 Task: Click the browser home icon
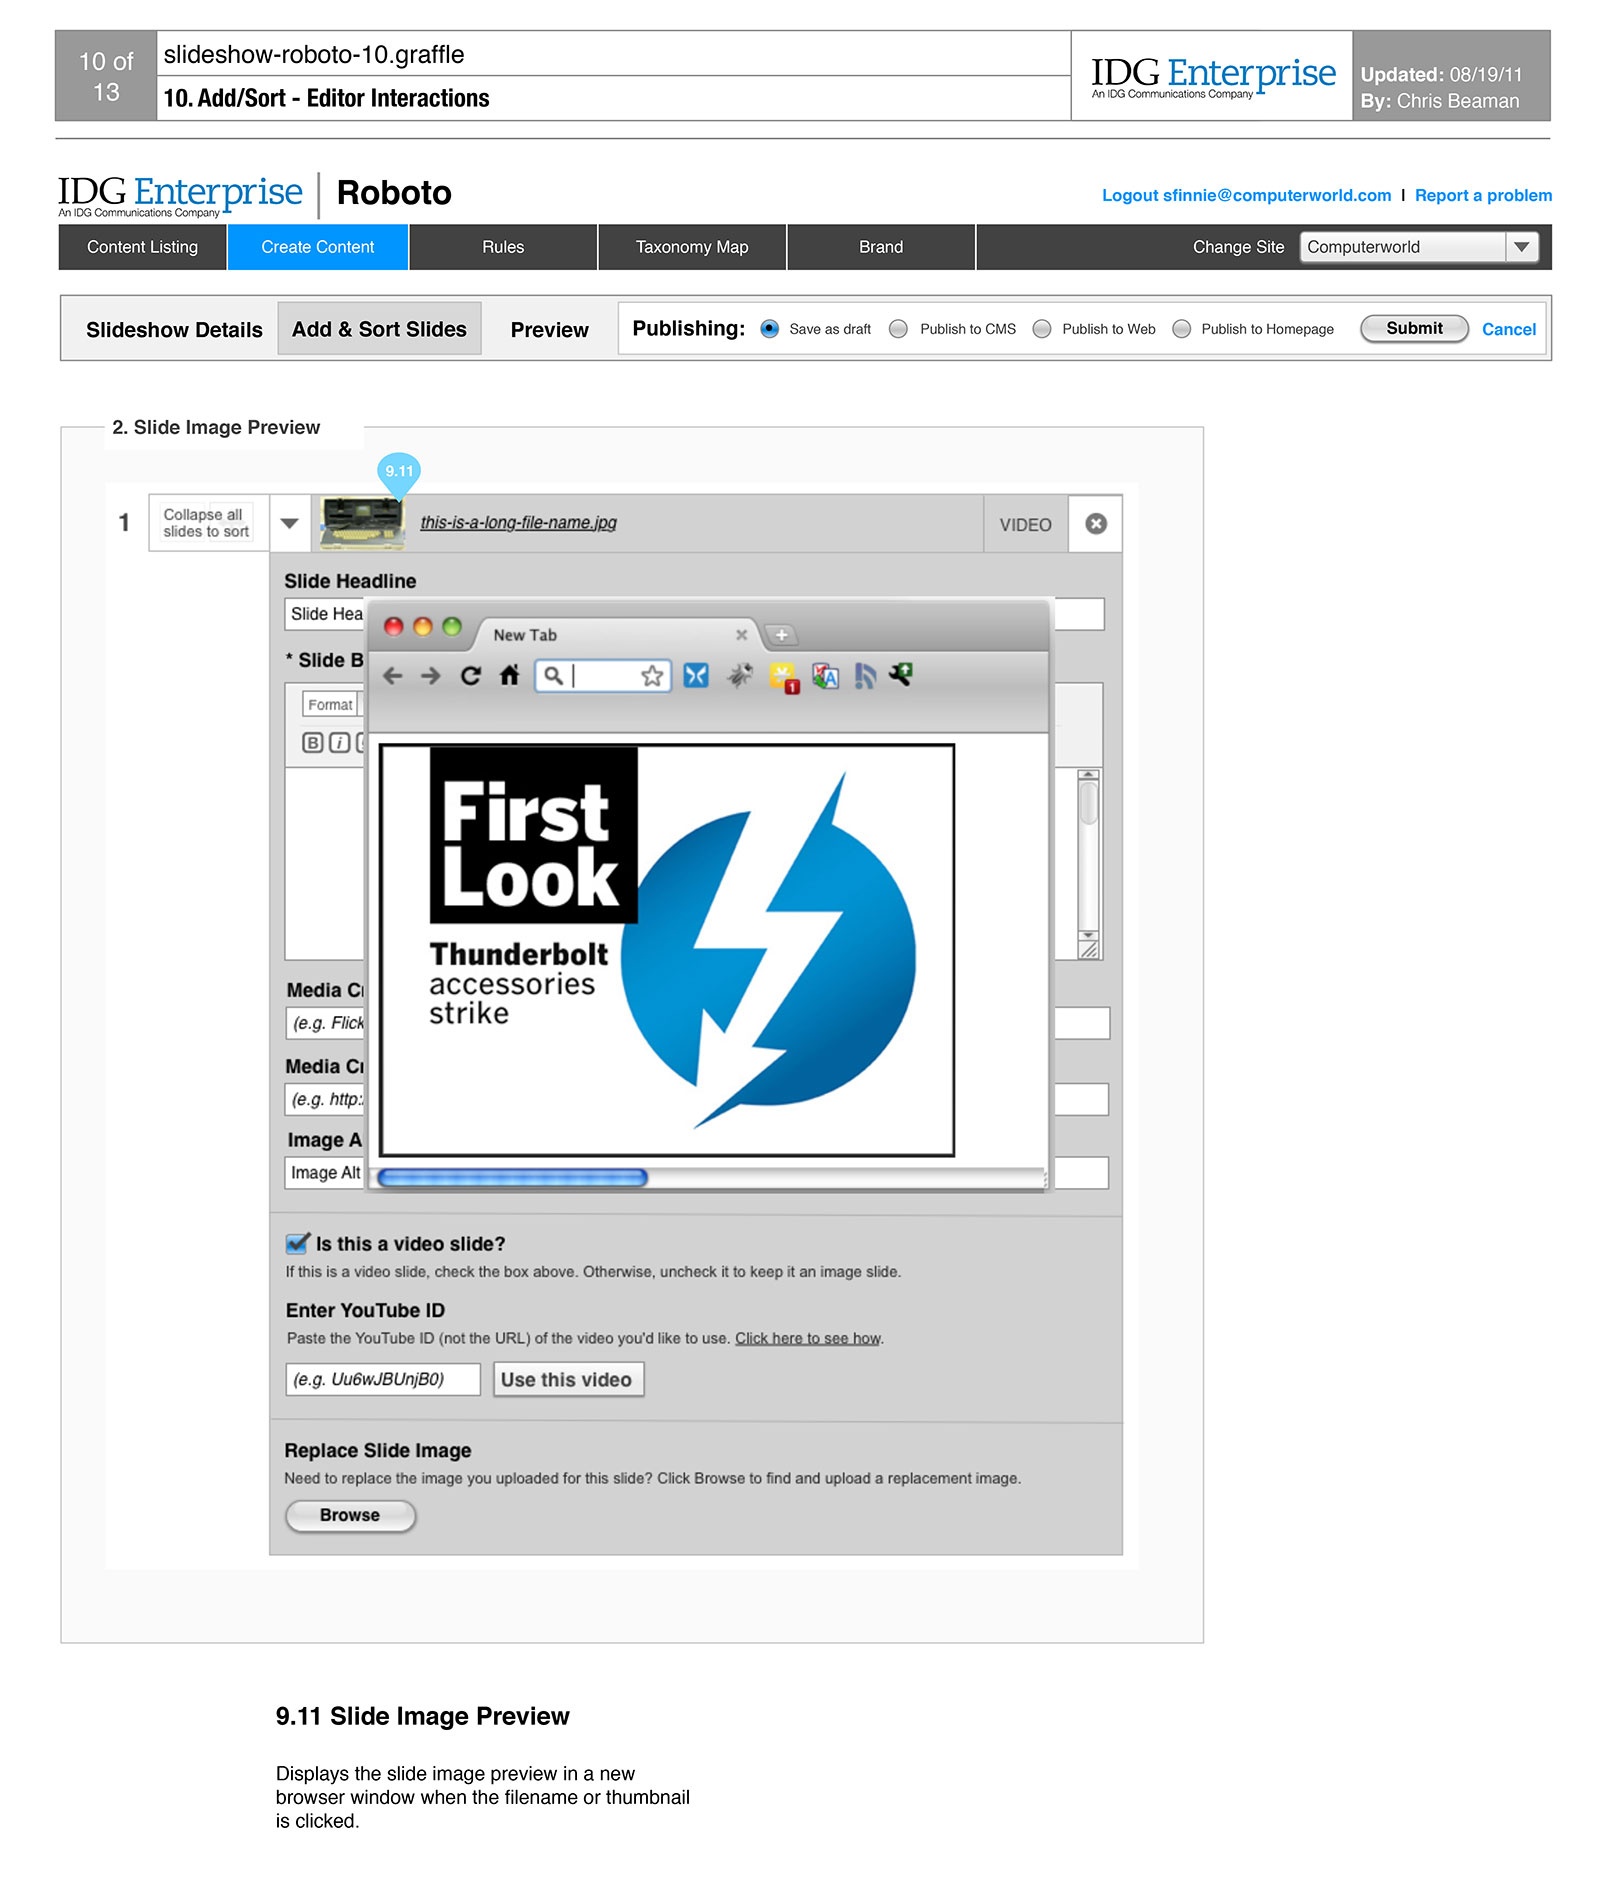pyautogui.click(x=509, y=676)
